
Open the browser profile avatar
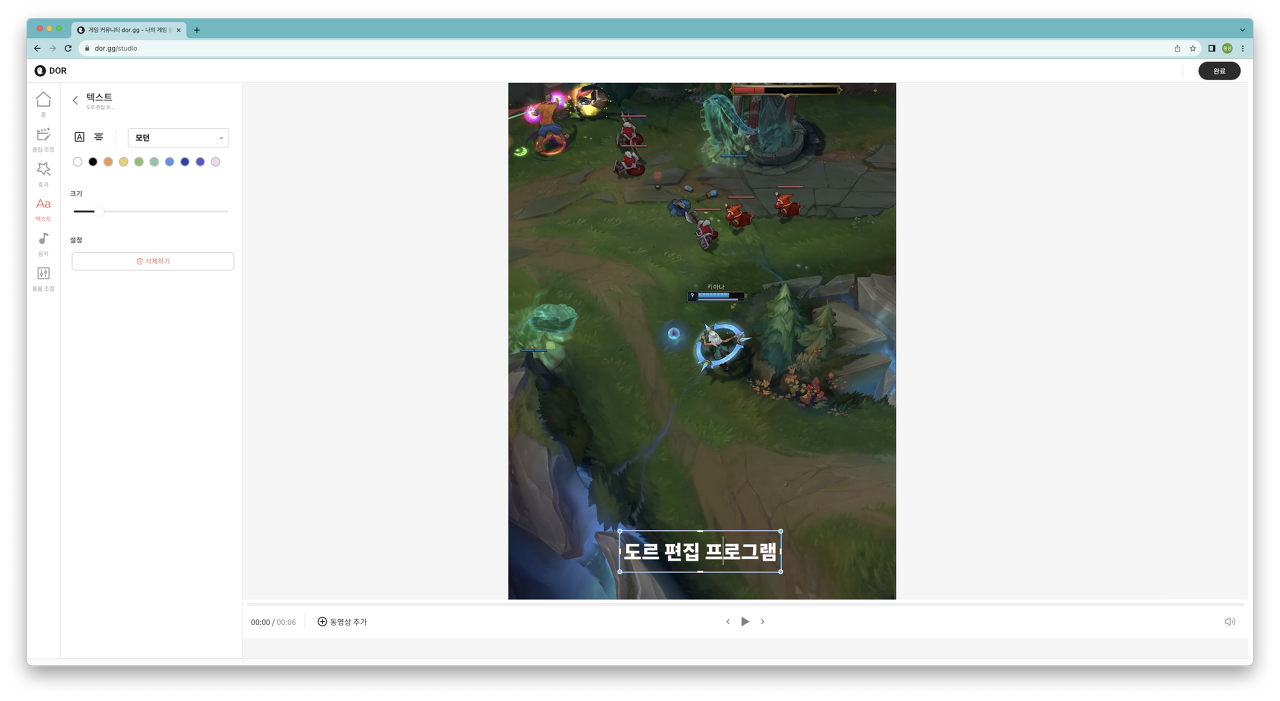pyautogui.click(x=1228, y=48)
